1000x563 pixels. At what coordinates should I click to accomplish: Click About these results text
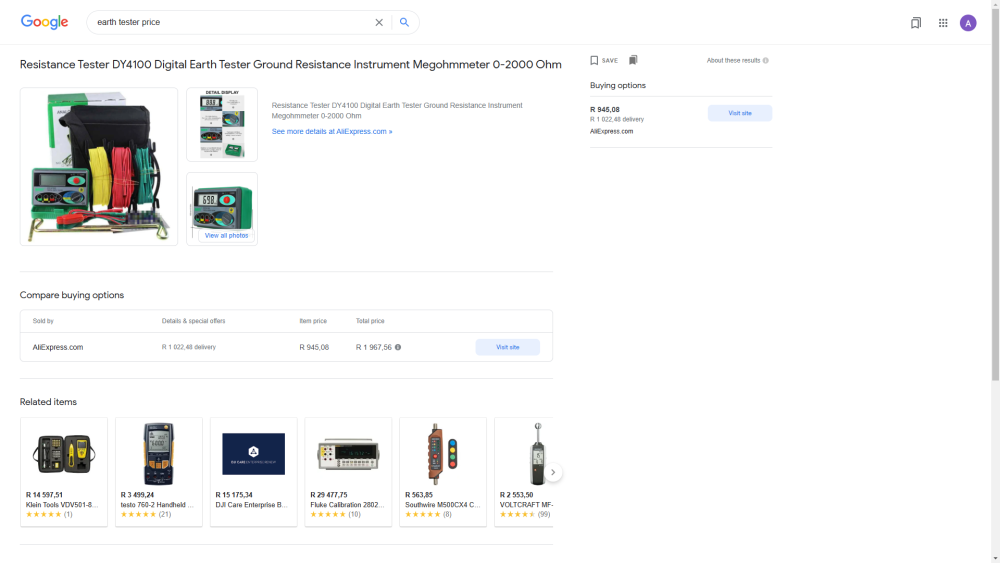click(733, 61)
